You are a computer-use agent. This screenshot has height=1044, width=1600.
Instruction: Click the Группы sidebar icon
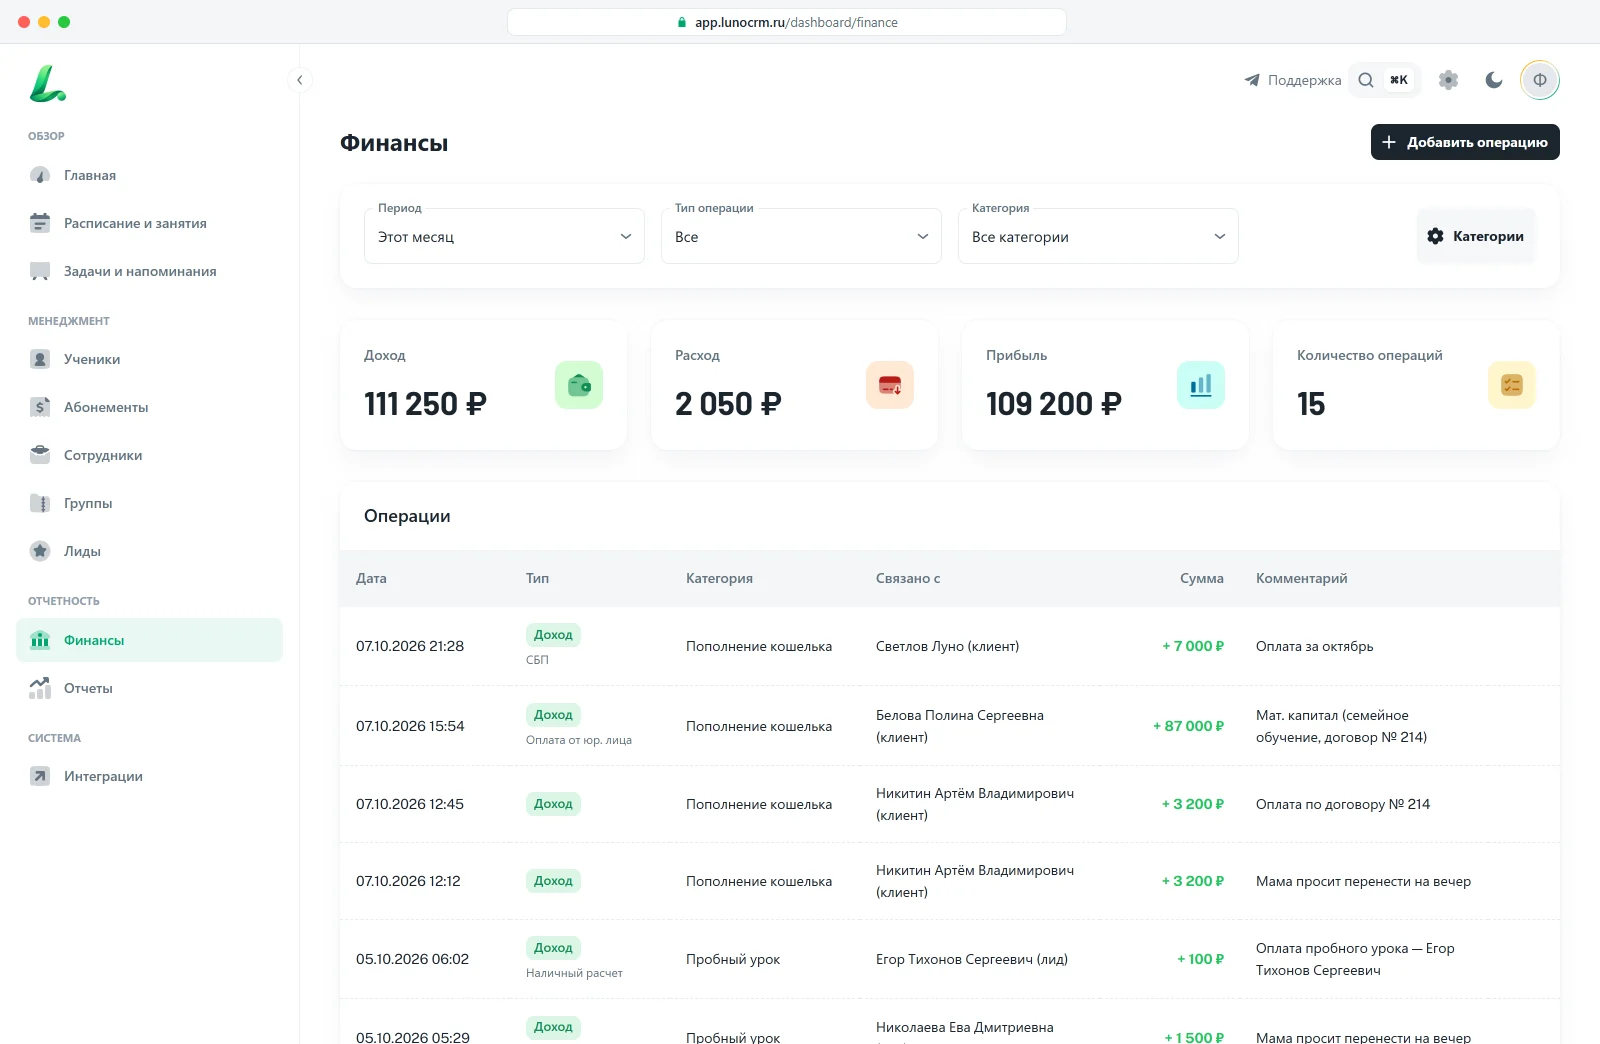40,503
